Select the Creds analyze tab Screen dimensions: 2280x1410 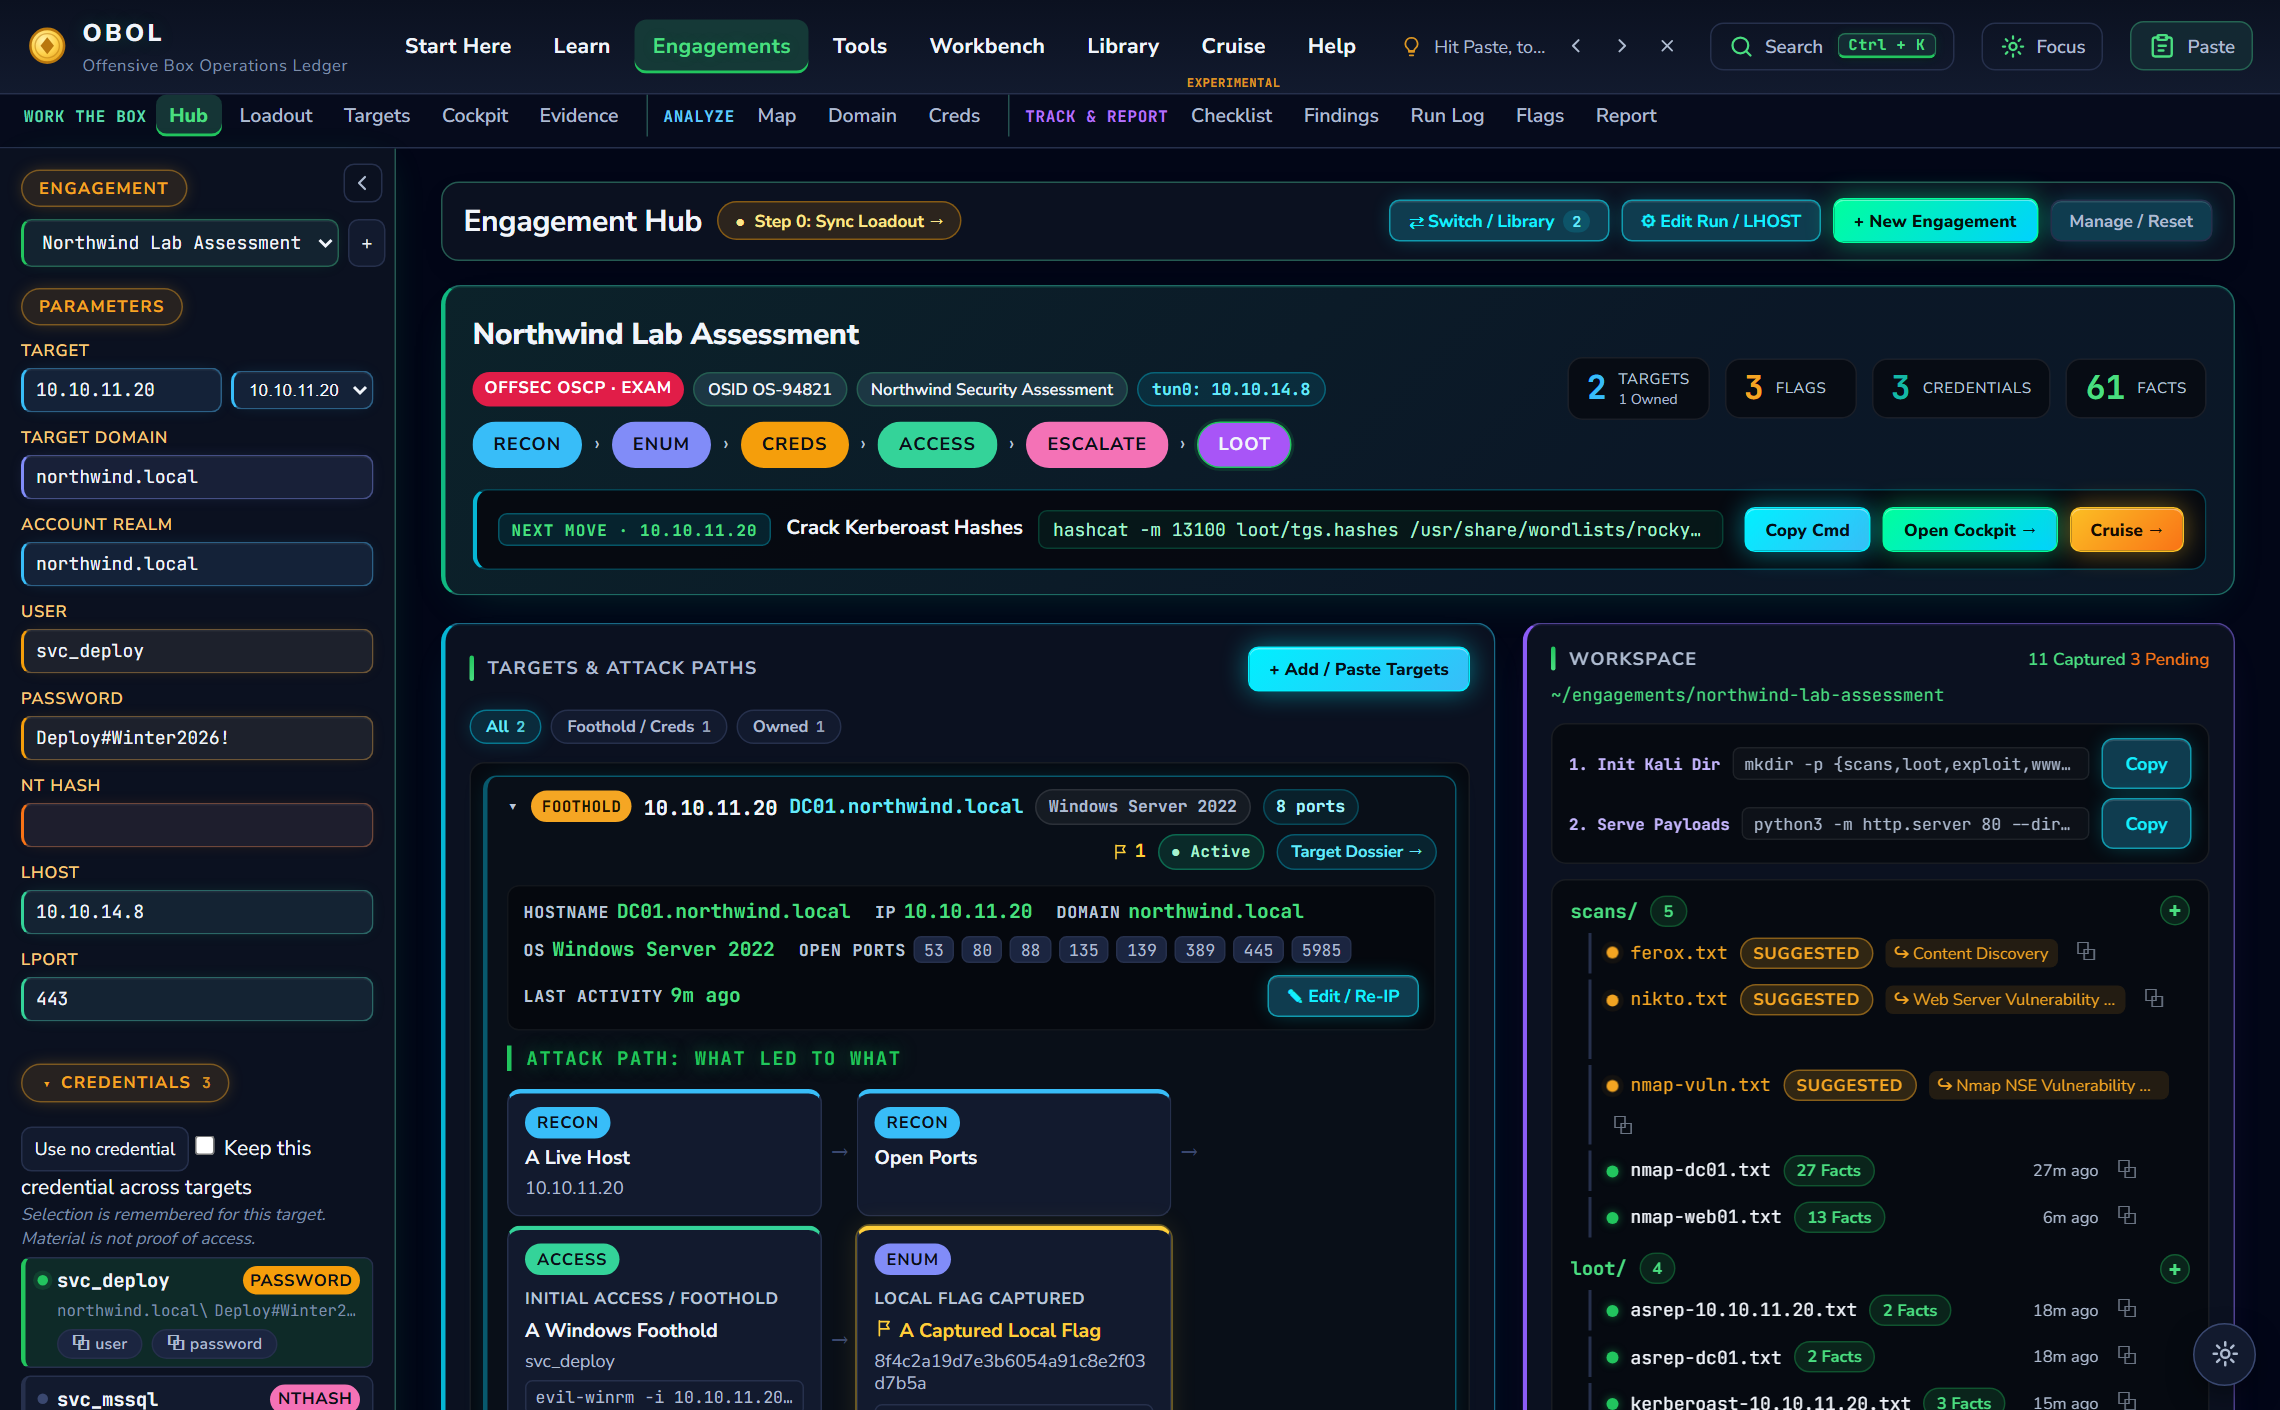pyautogui.click(x=954, y=116)
